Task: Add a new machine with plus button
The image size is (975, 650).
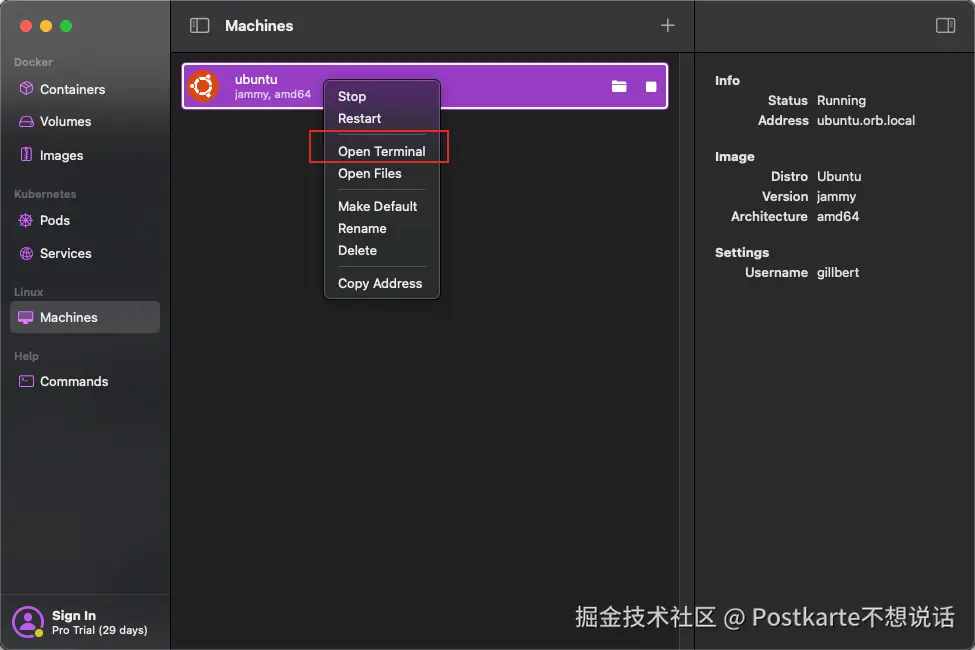Action: [x=667, y=26]
